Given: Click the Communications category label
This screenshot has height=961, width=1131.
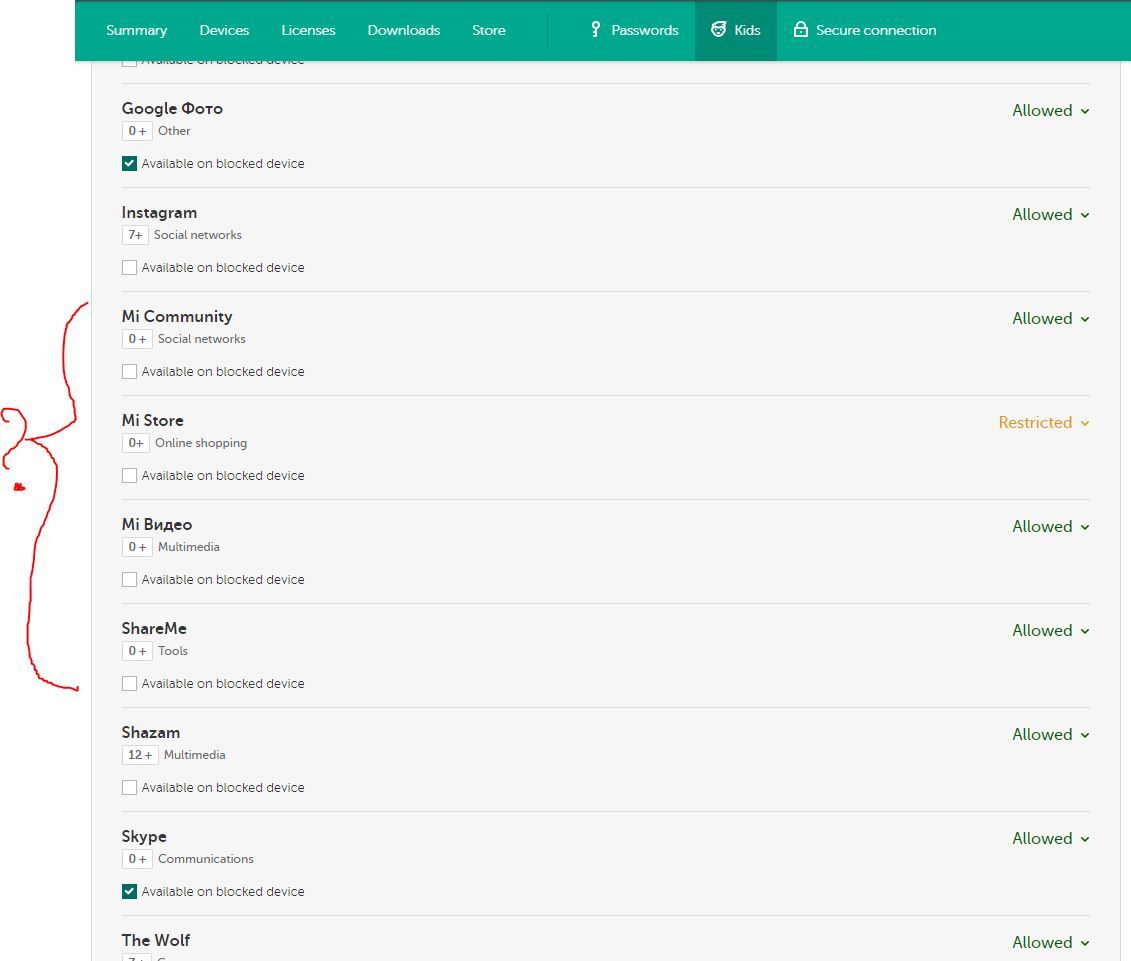Looking at the screenshot, I should (206, 859).
